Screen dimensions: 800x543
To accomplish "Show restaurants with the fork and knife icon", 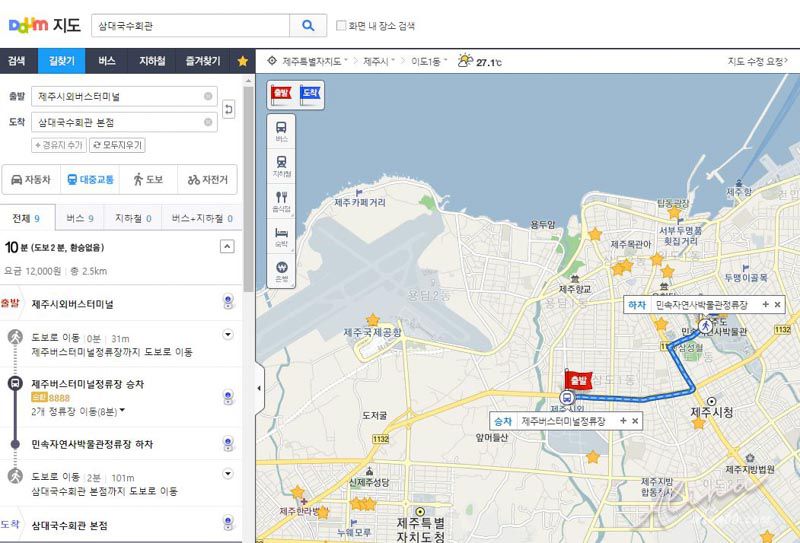I will [281, 202].
